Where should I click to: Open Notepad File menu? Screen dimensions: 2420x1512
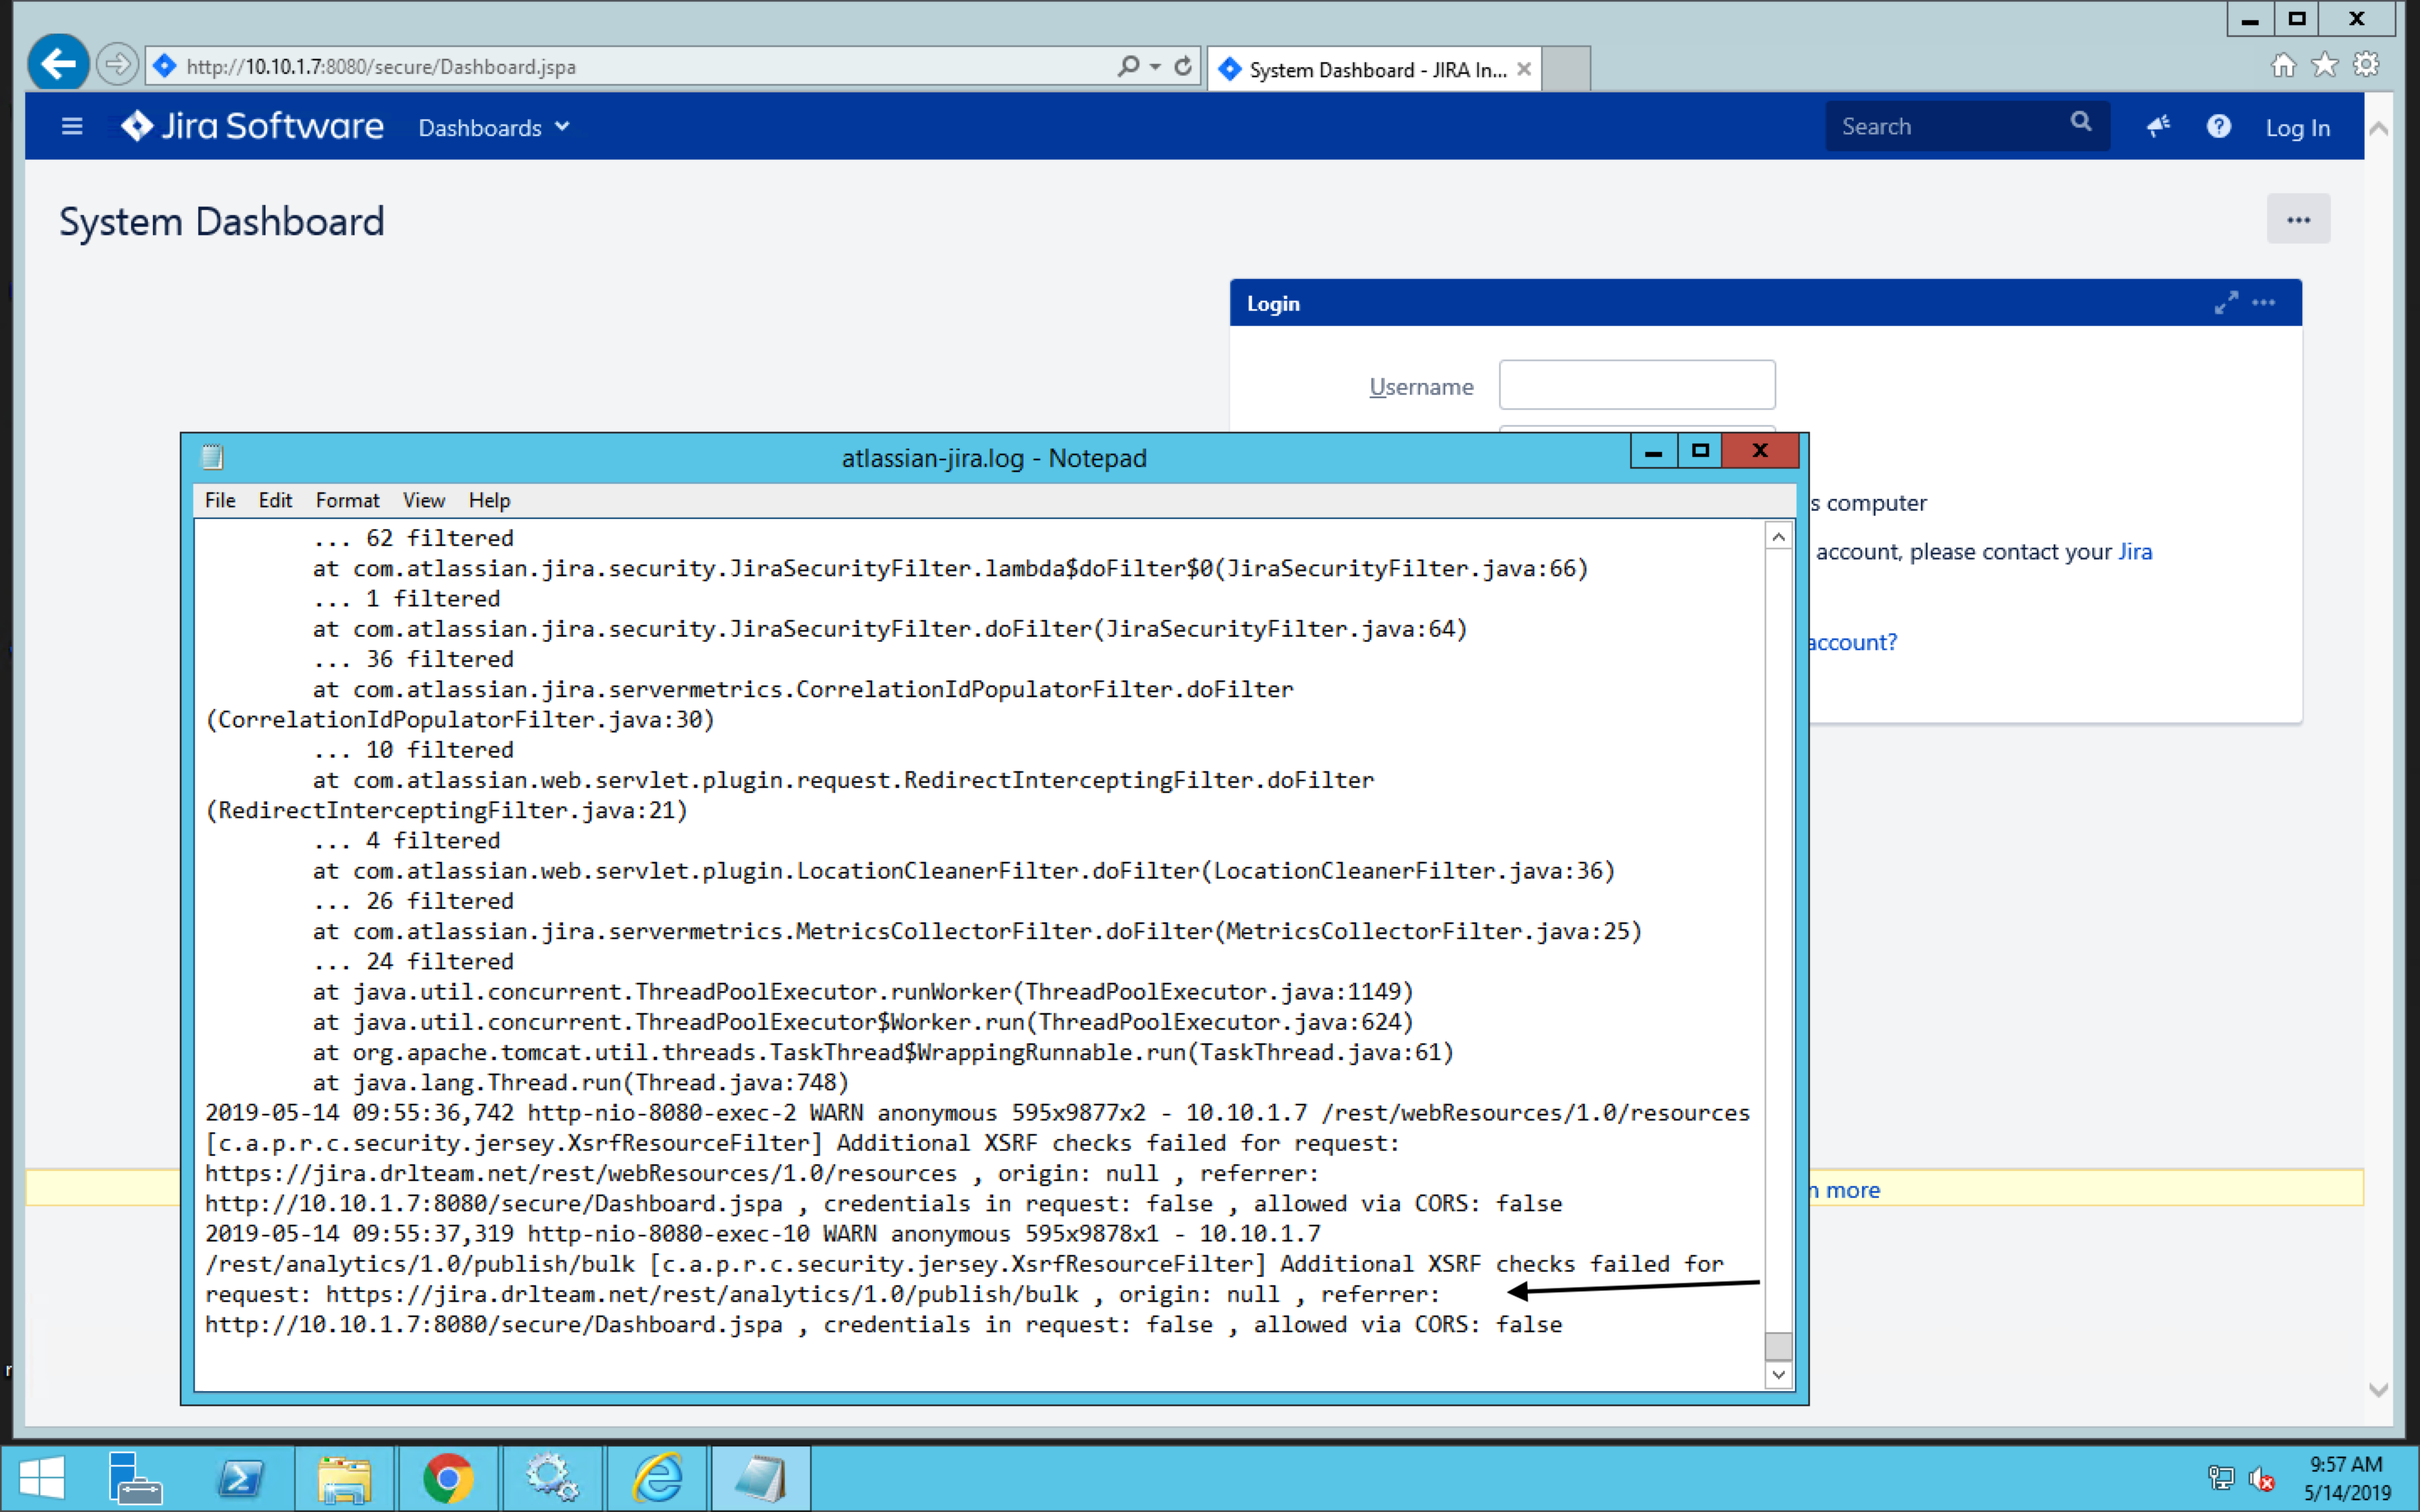[220, 500]
